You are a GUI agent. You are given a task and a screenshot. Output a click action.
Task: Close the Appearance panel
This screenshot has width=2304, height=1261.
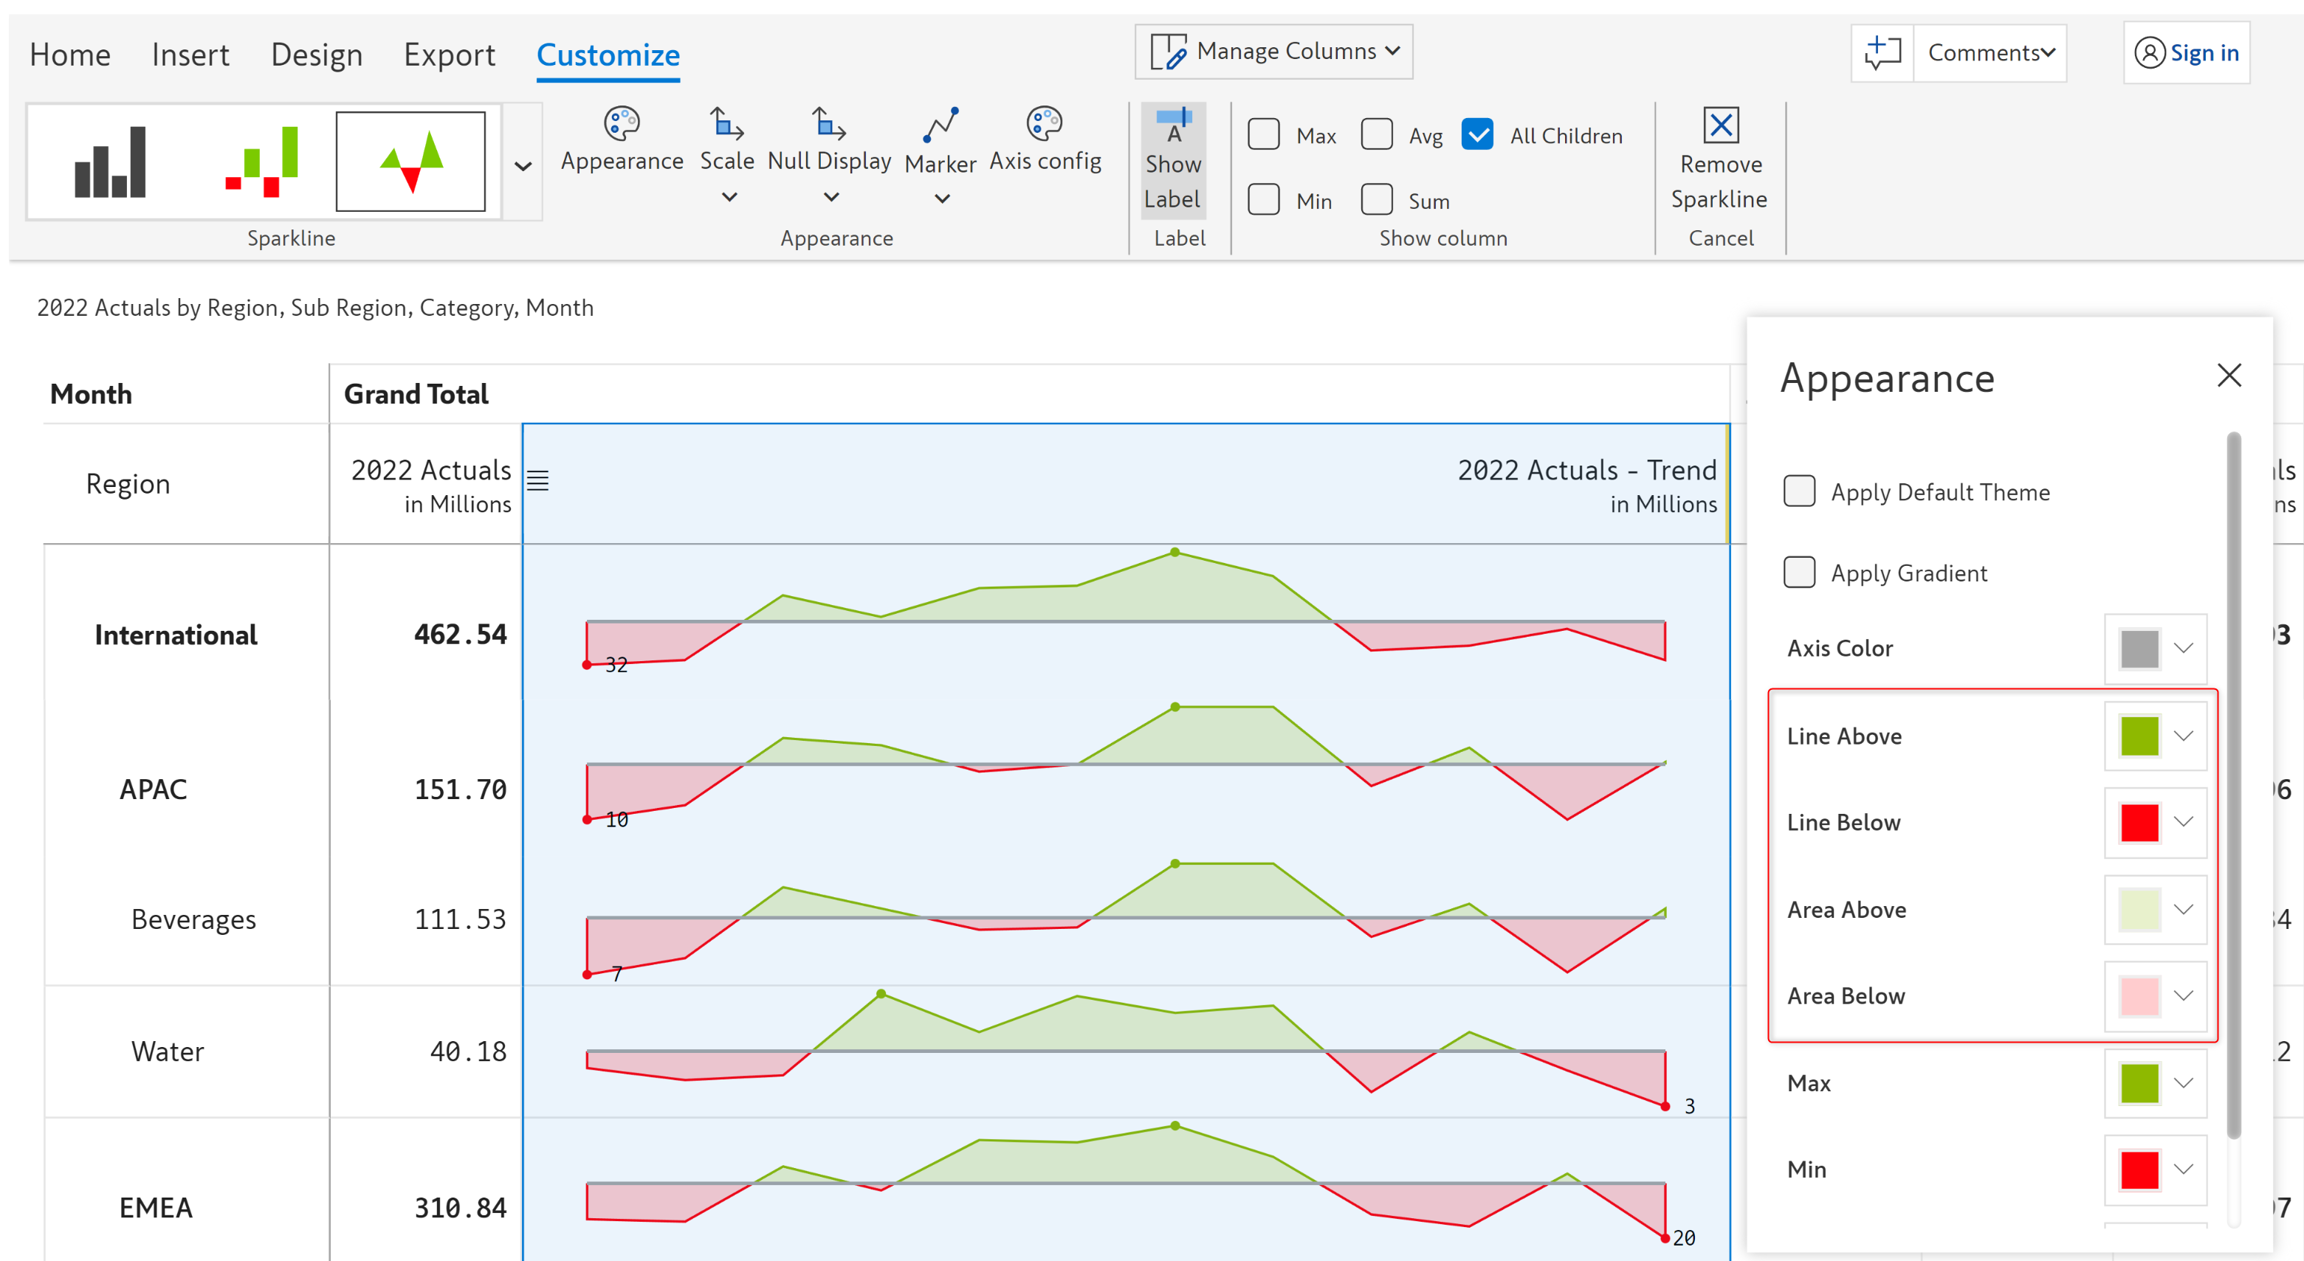(2229, 376)
